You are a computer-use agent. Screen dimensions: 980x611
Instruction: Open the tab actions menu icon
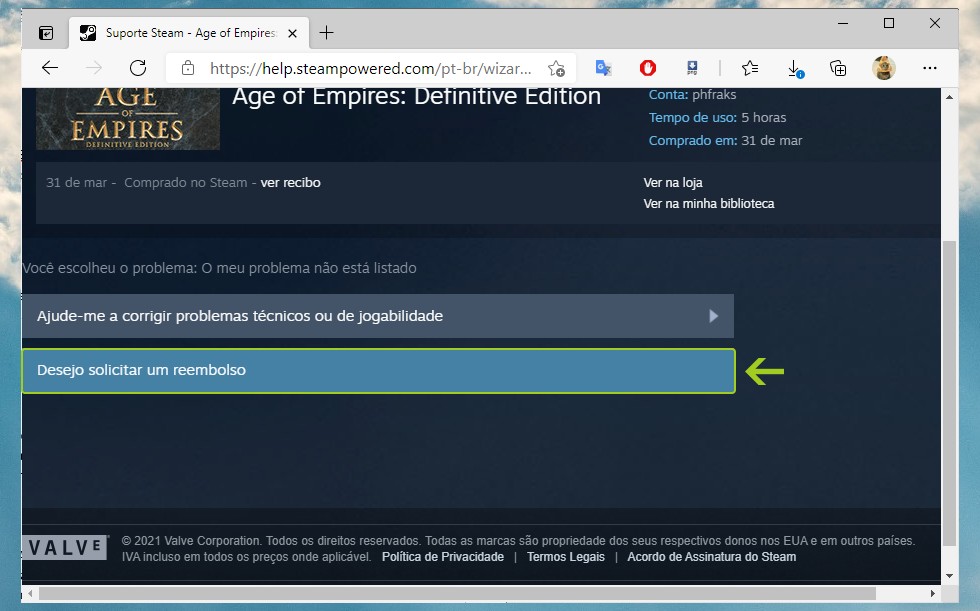(x=46, y=33)
